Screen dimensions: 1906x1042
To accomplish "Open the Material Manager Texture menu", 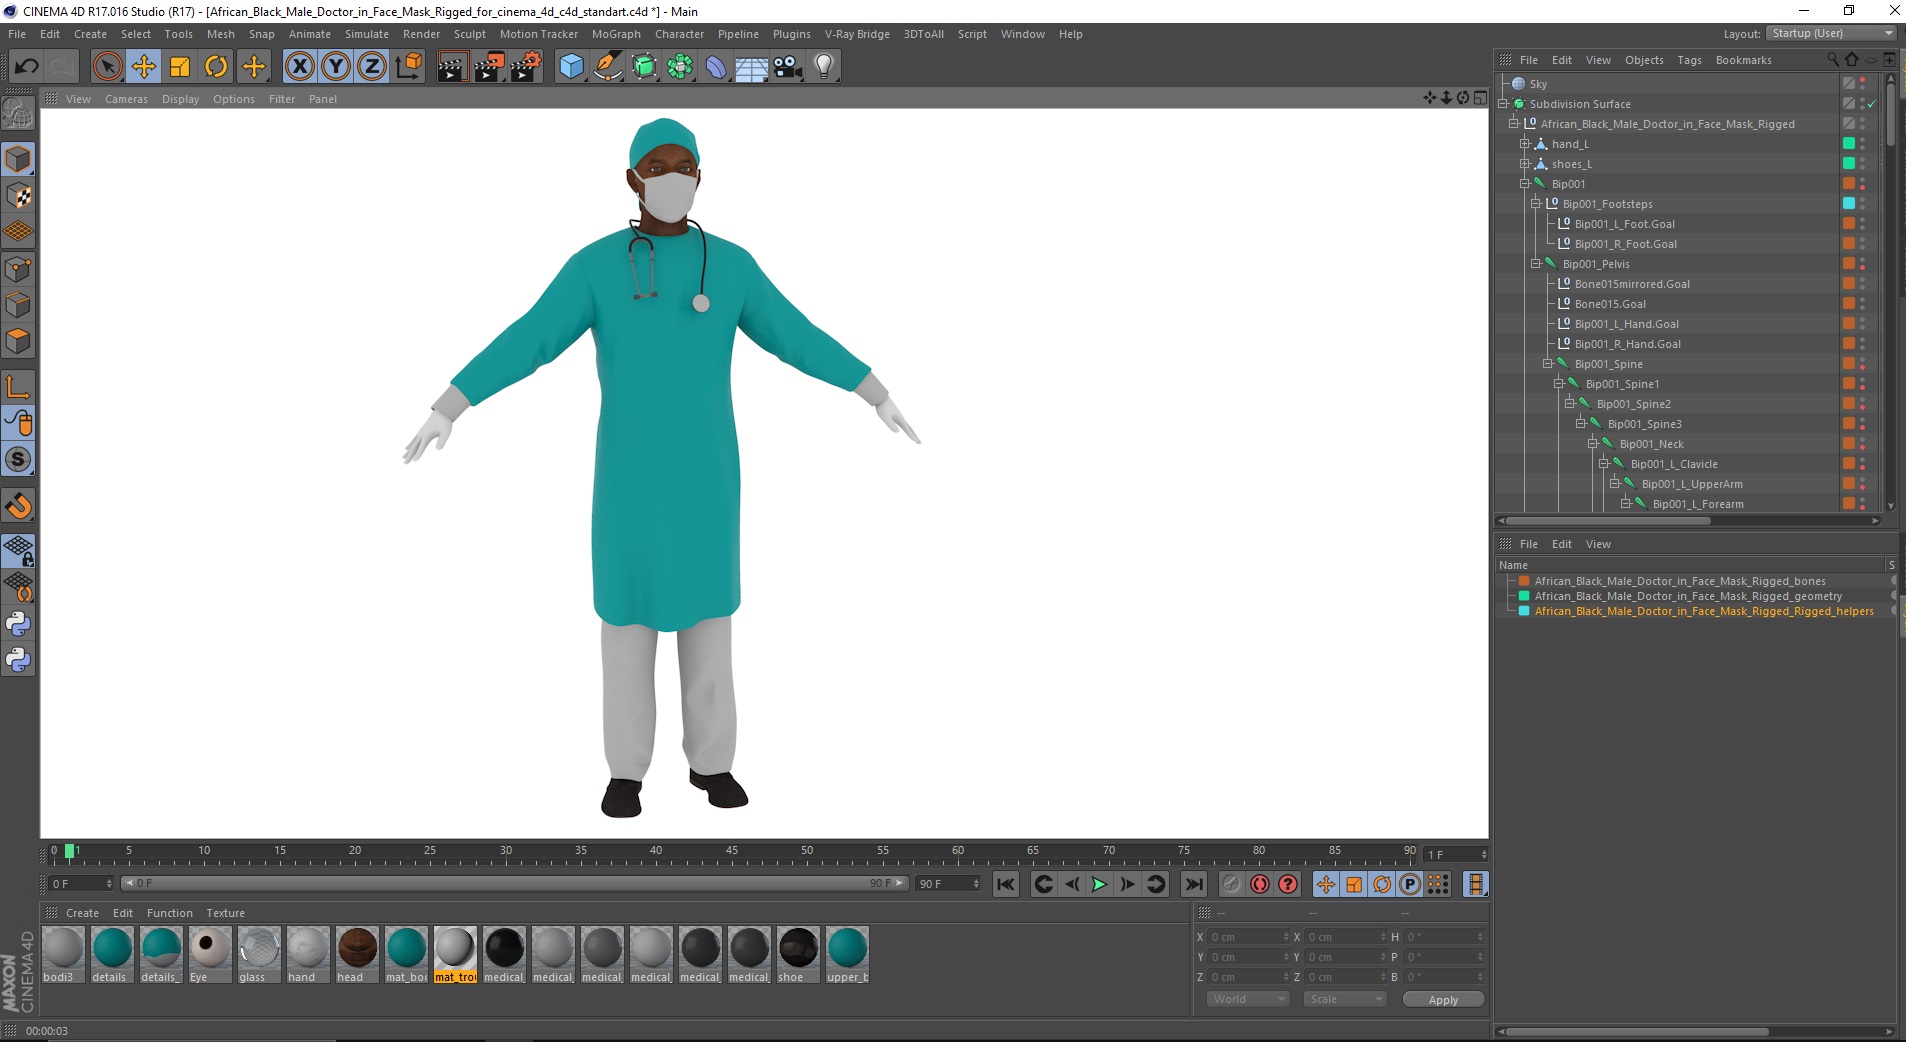I will [225, 913].
